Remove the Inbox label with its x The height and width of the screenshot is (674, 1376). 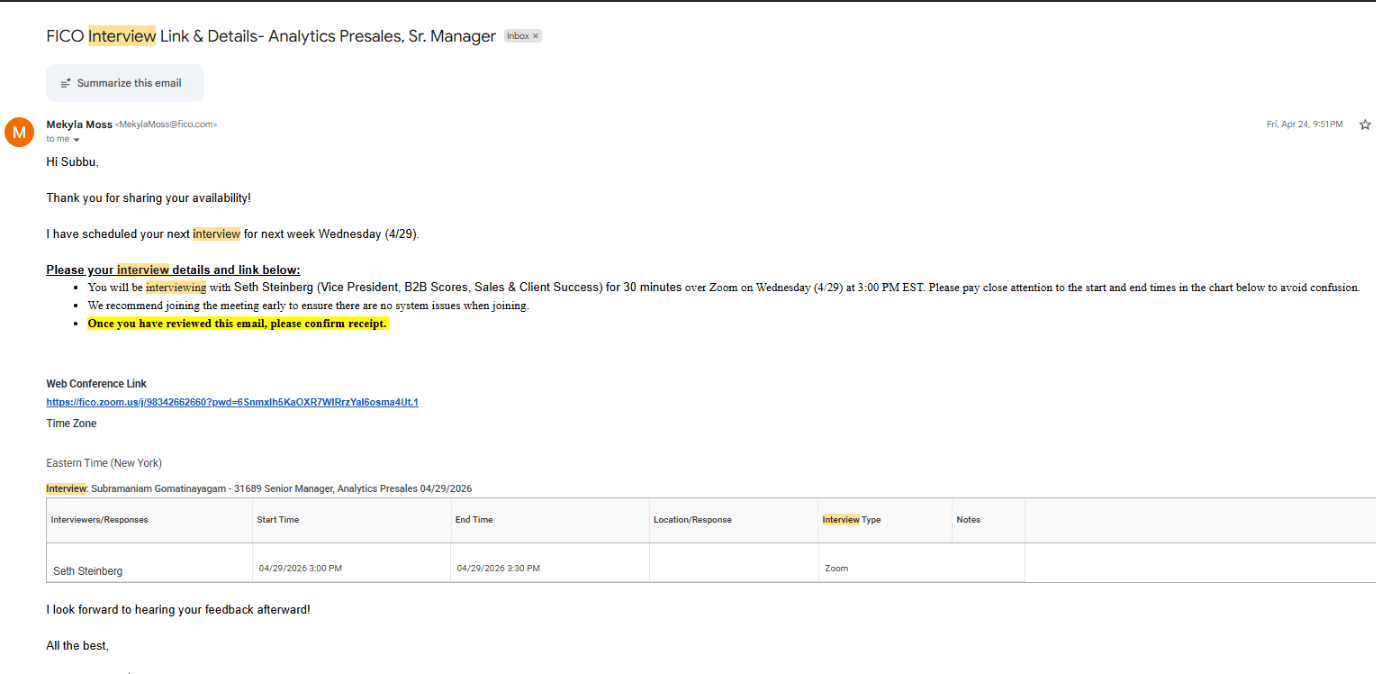(x=535, y=36)
